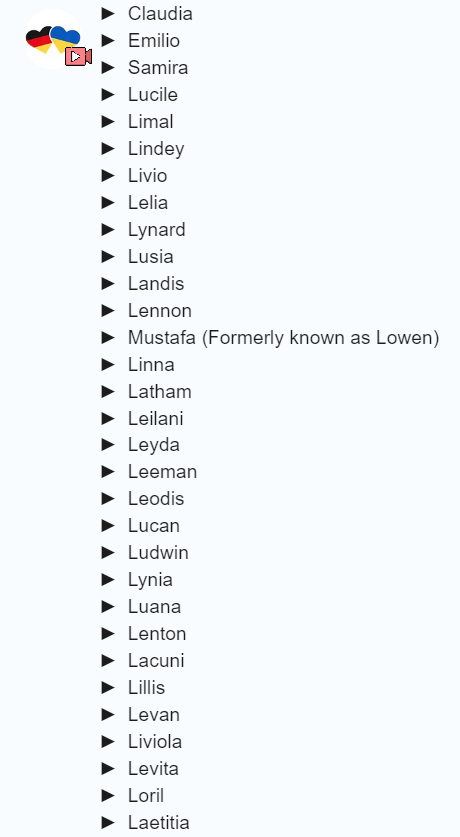460x837 pixels.
Task: Expand the Liviola disclosure triangle
Action: click(108, 741)
